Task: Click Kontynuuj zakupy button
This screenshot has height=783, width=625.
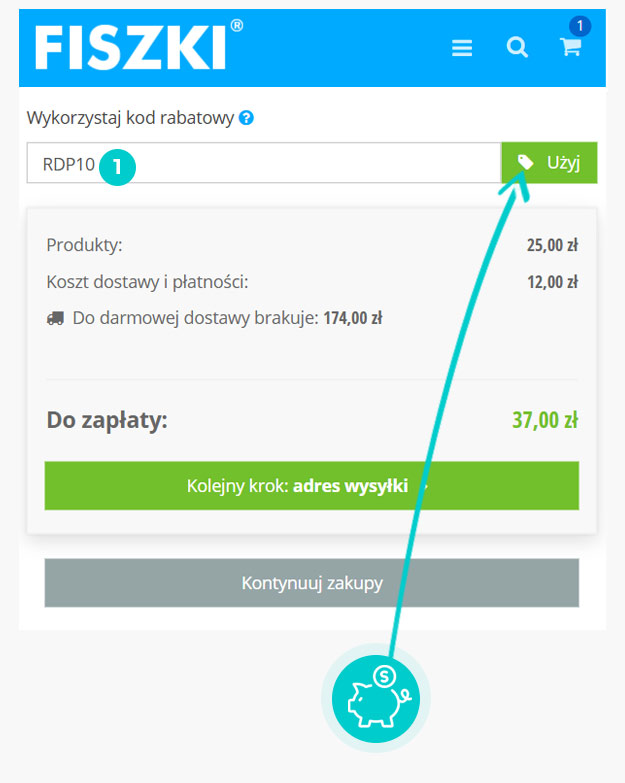Action: (312, 583)
